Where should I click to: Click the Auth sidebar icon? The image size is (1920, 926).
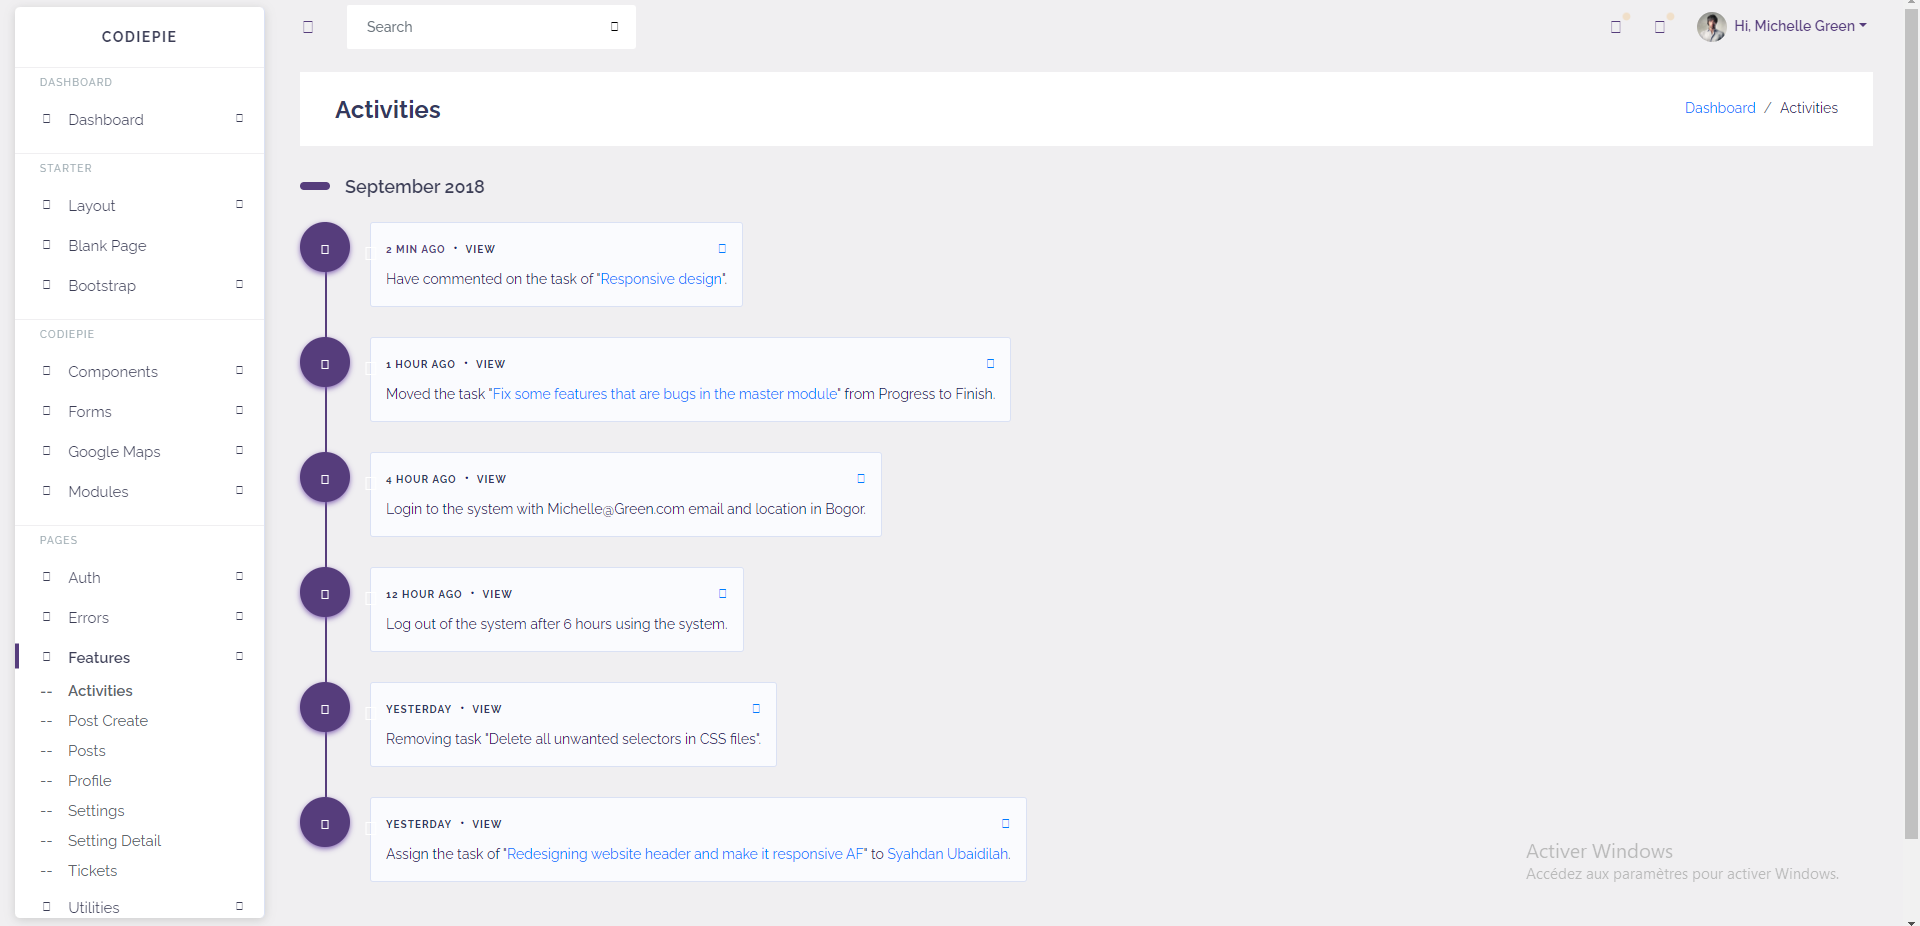click(47, 577)
